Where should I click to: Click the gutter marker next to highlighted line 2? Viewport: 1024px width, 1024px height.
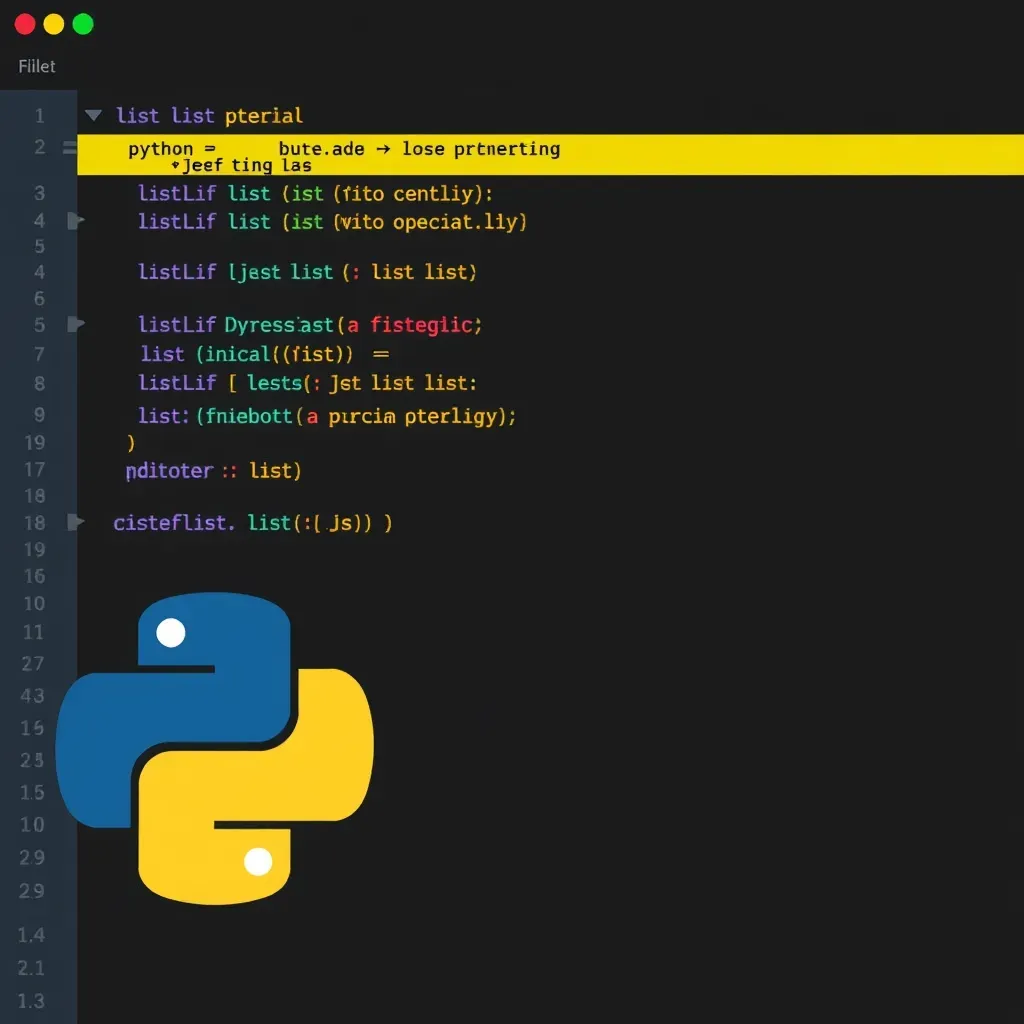pos(69,148)
